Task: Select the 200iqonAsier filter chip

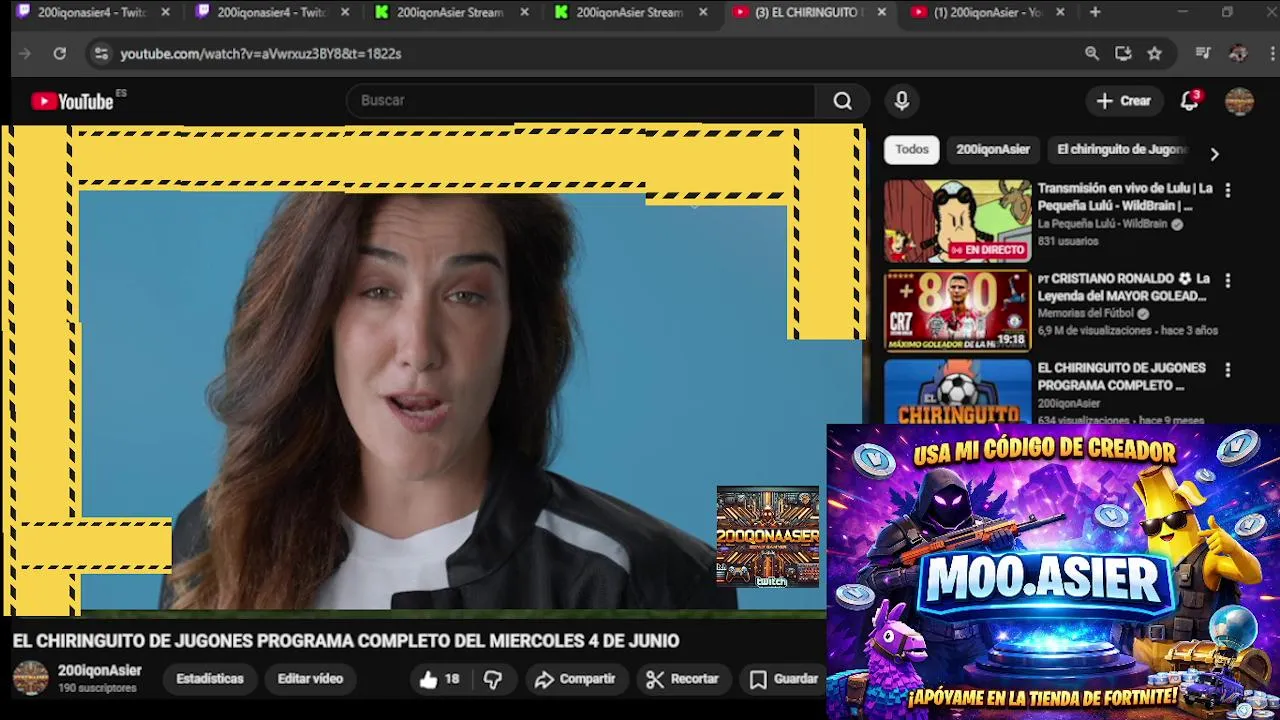Action: click(x=993, y=149)
